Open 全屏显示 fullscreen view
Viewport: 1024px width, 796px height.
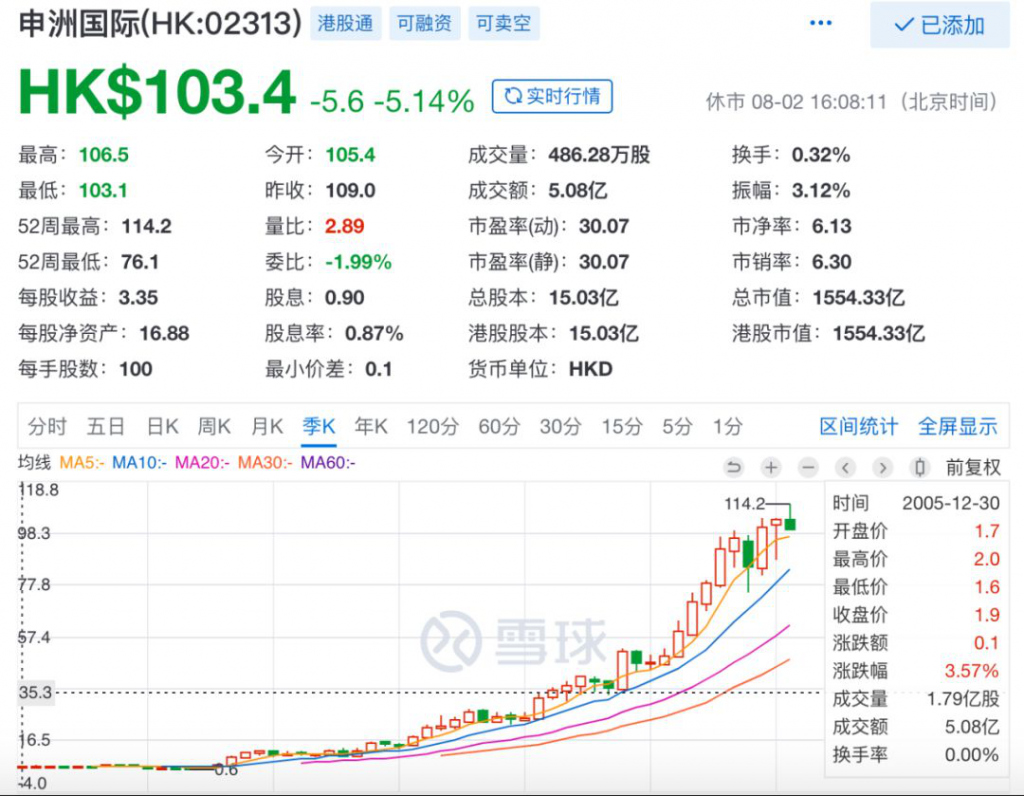[x=957, y=426]
